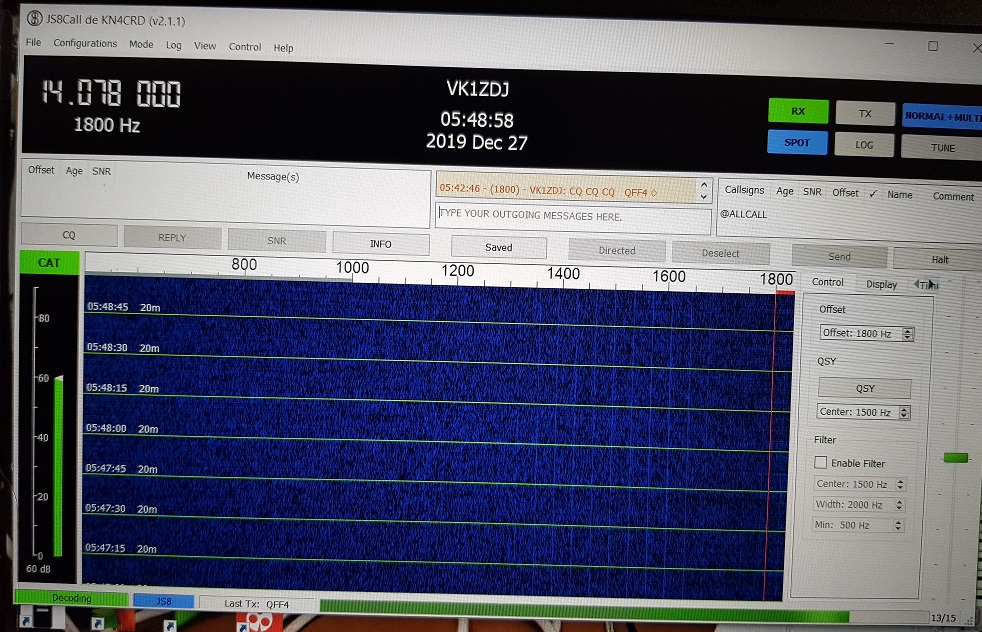Click the Send button

(x=839, y=256)
